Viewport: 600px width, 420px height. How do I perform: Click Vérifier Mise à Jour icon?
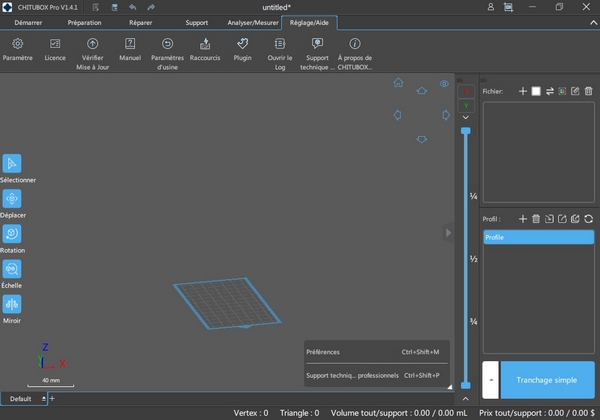tap(92, 44)
